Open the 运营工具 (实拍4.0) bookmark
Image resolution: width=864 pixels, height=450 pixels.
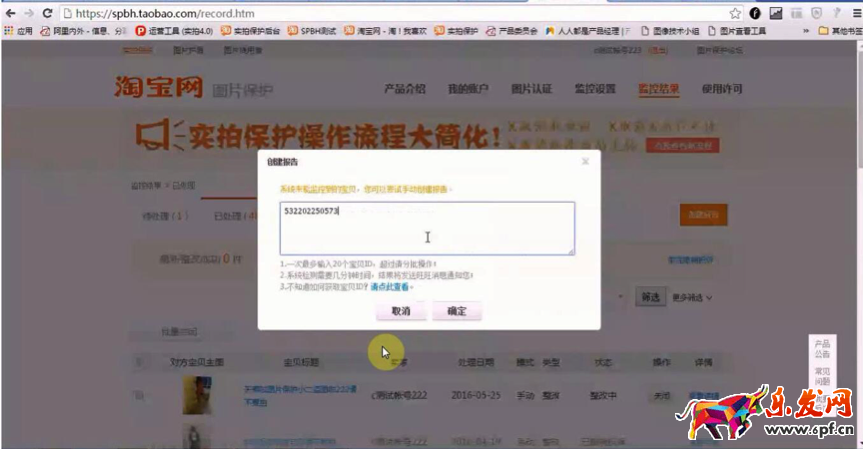[174, 31]
